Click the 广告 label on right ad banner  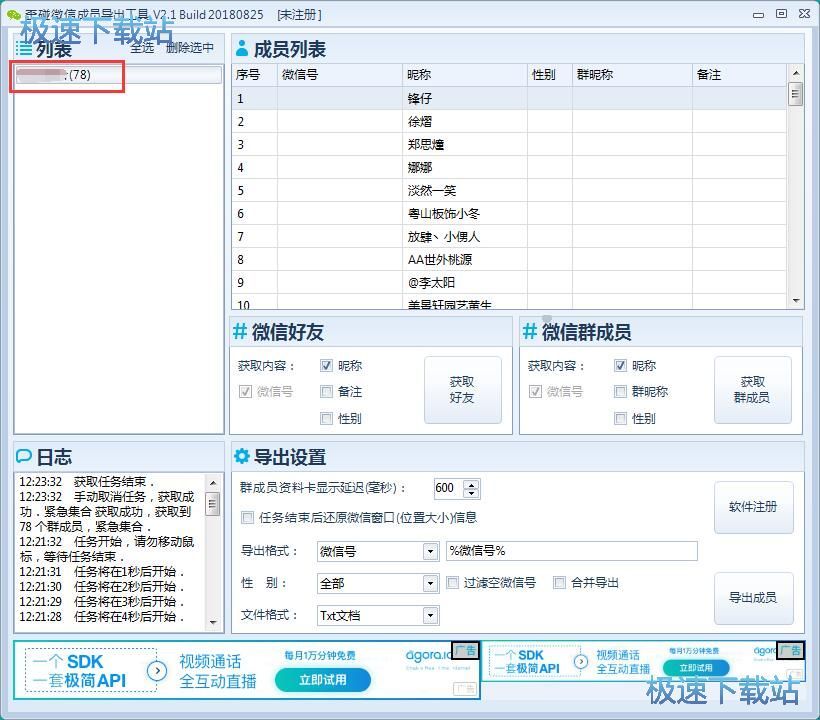pyautogui.click(x=790, y=650)
